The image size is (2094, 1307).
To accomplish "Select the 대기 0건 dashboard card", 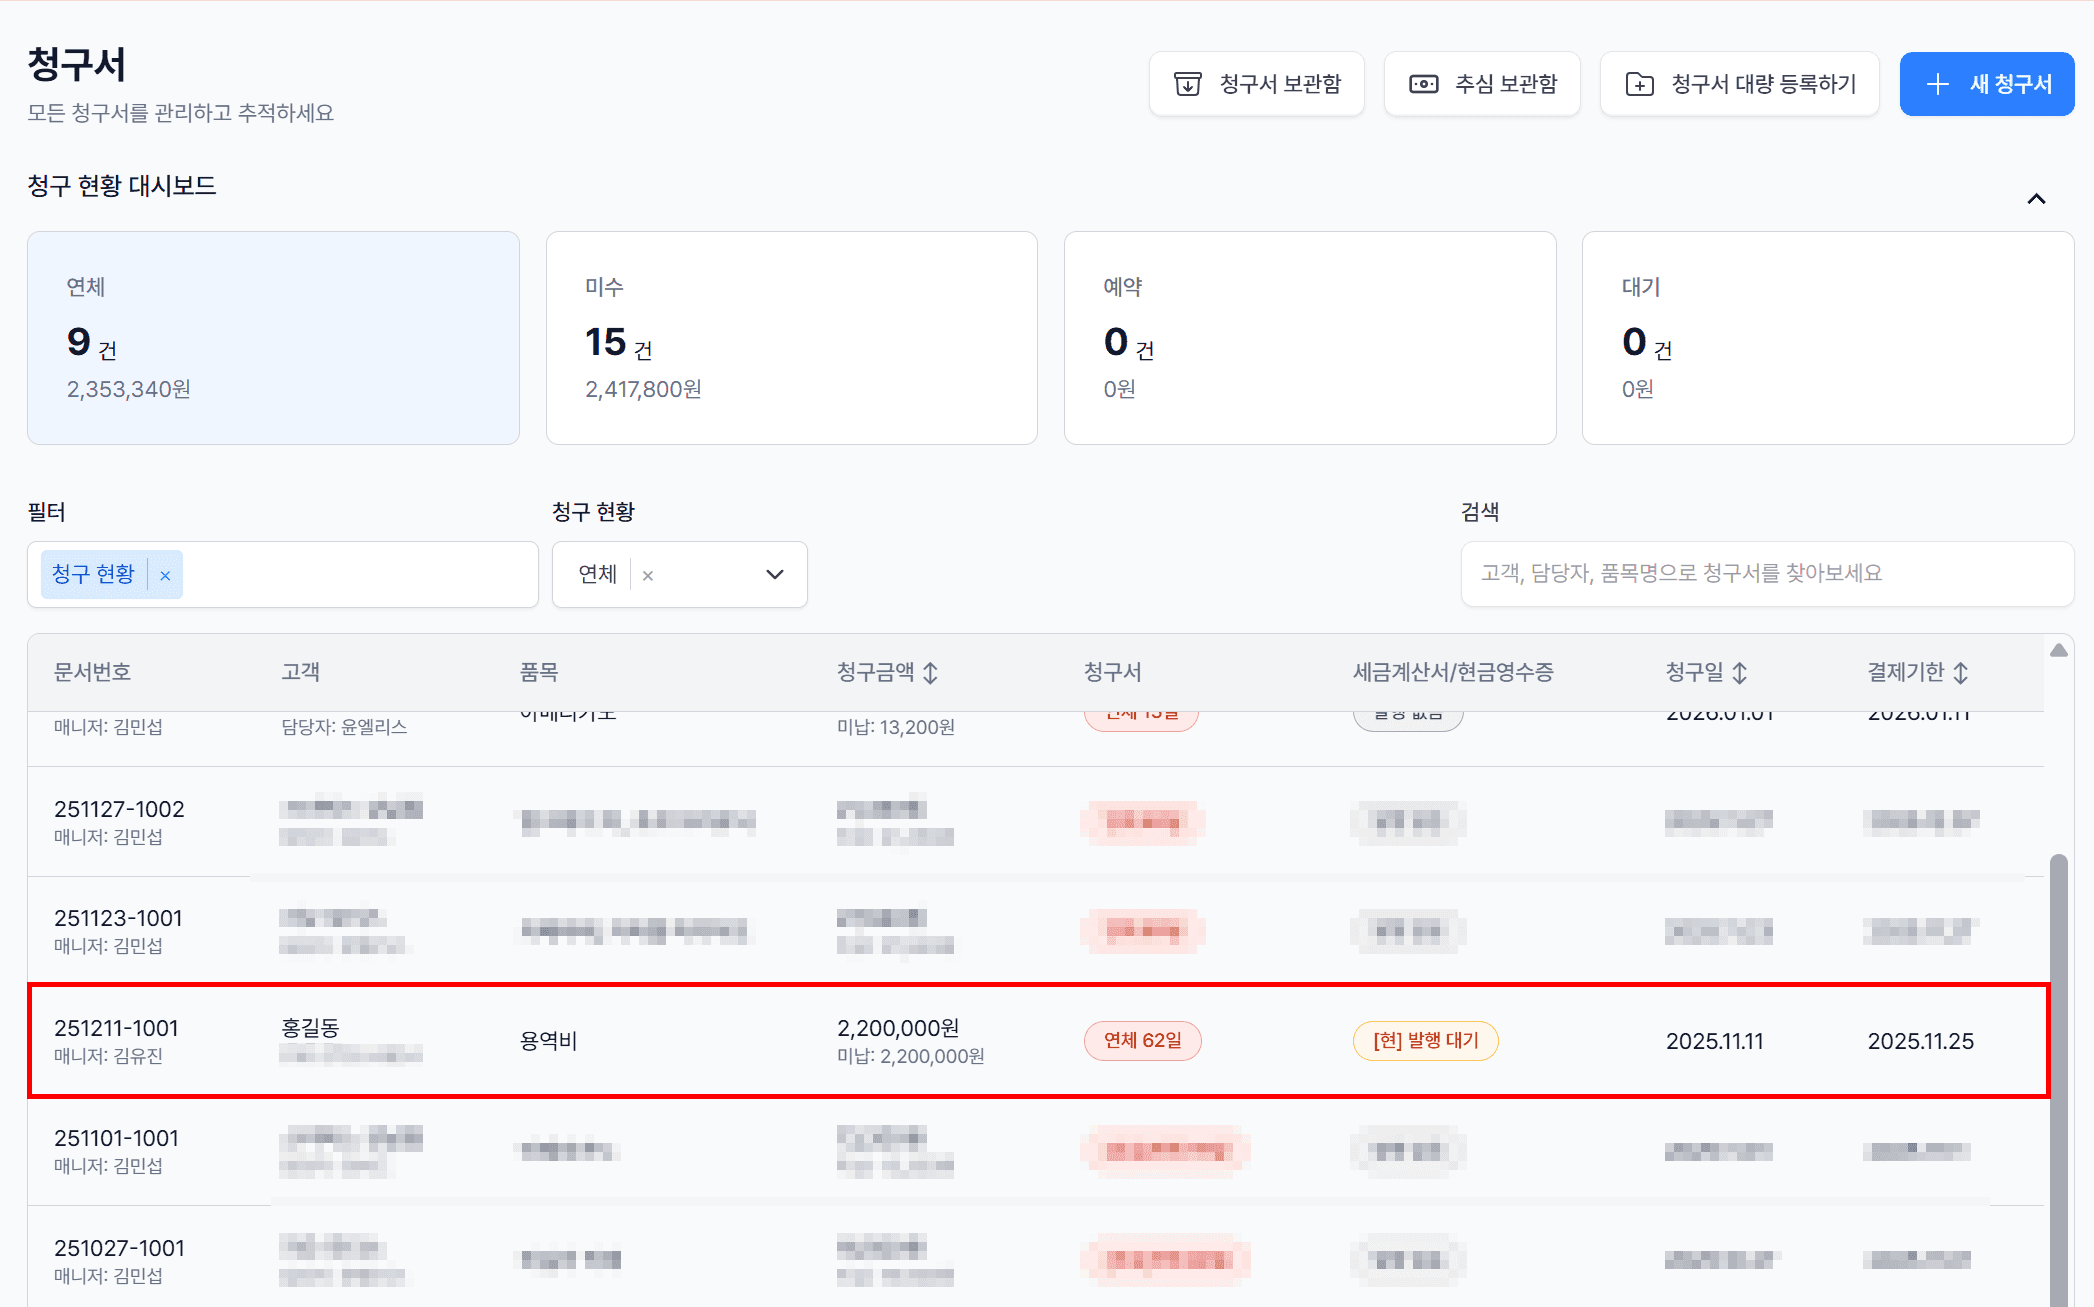I will point(1827,338).
